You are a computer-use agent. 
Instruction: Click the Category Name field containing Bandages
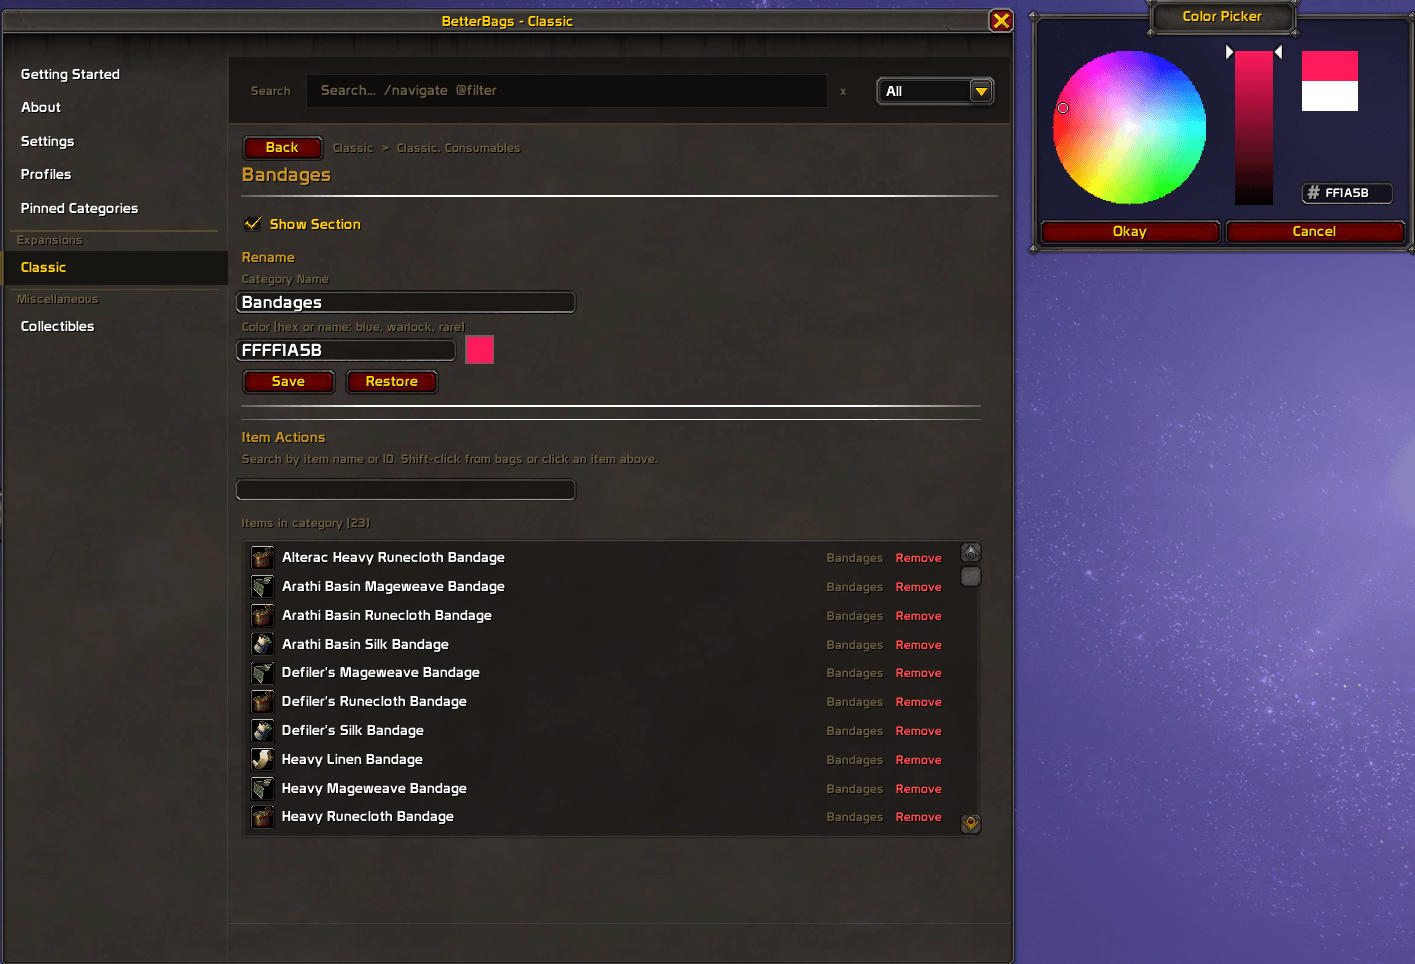(x=406, y=302)
